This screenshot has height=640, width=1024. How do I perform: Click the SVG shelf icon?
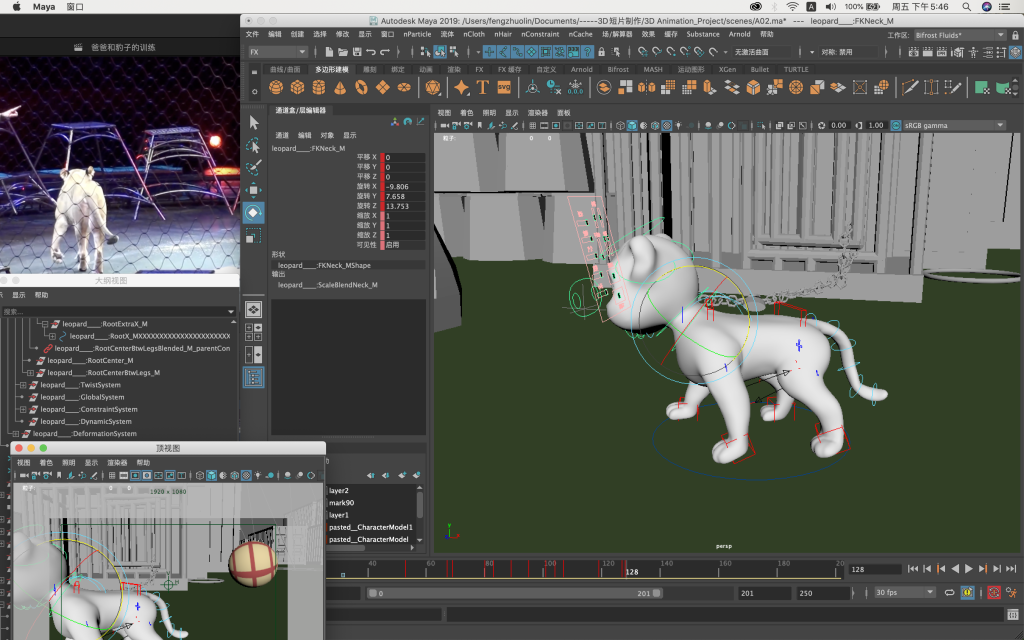tap(504, 87)
